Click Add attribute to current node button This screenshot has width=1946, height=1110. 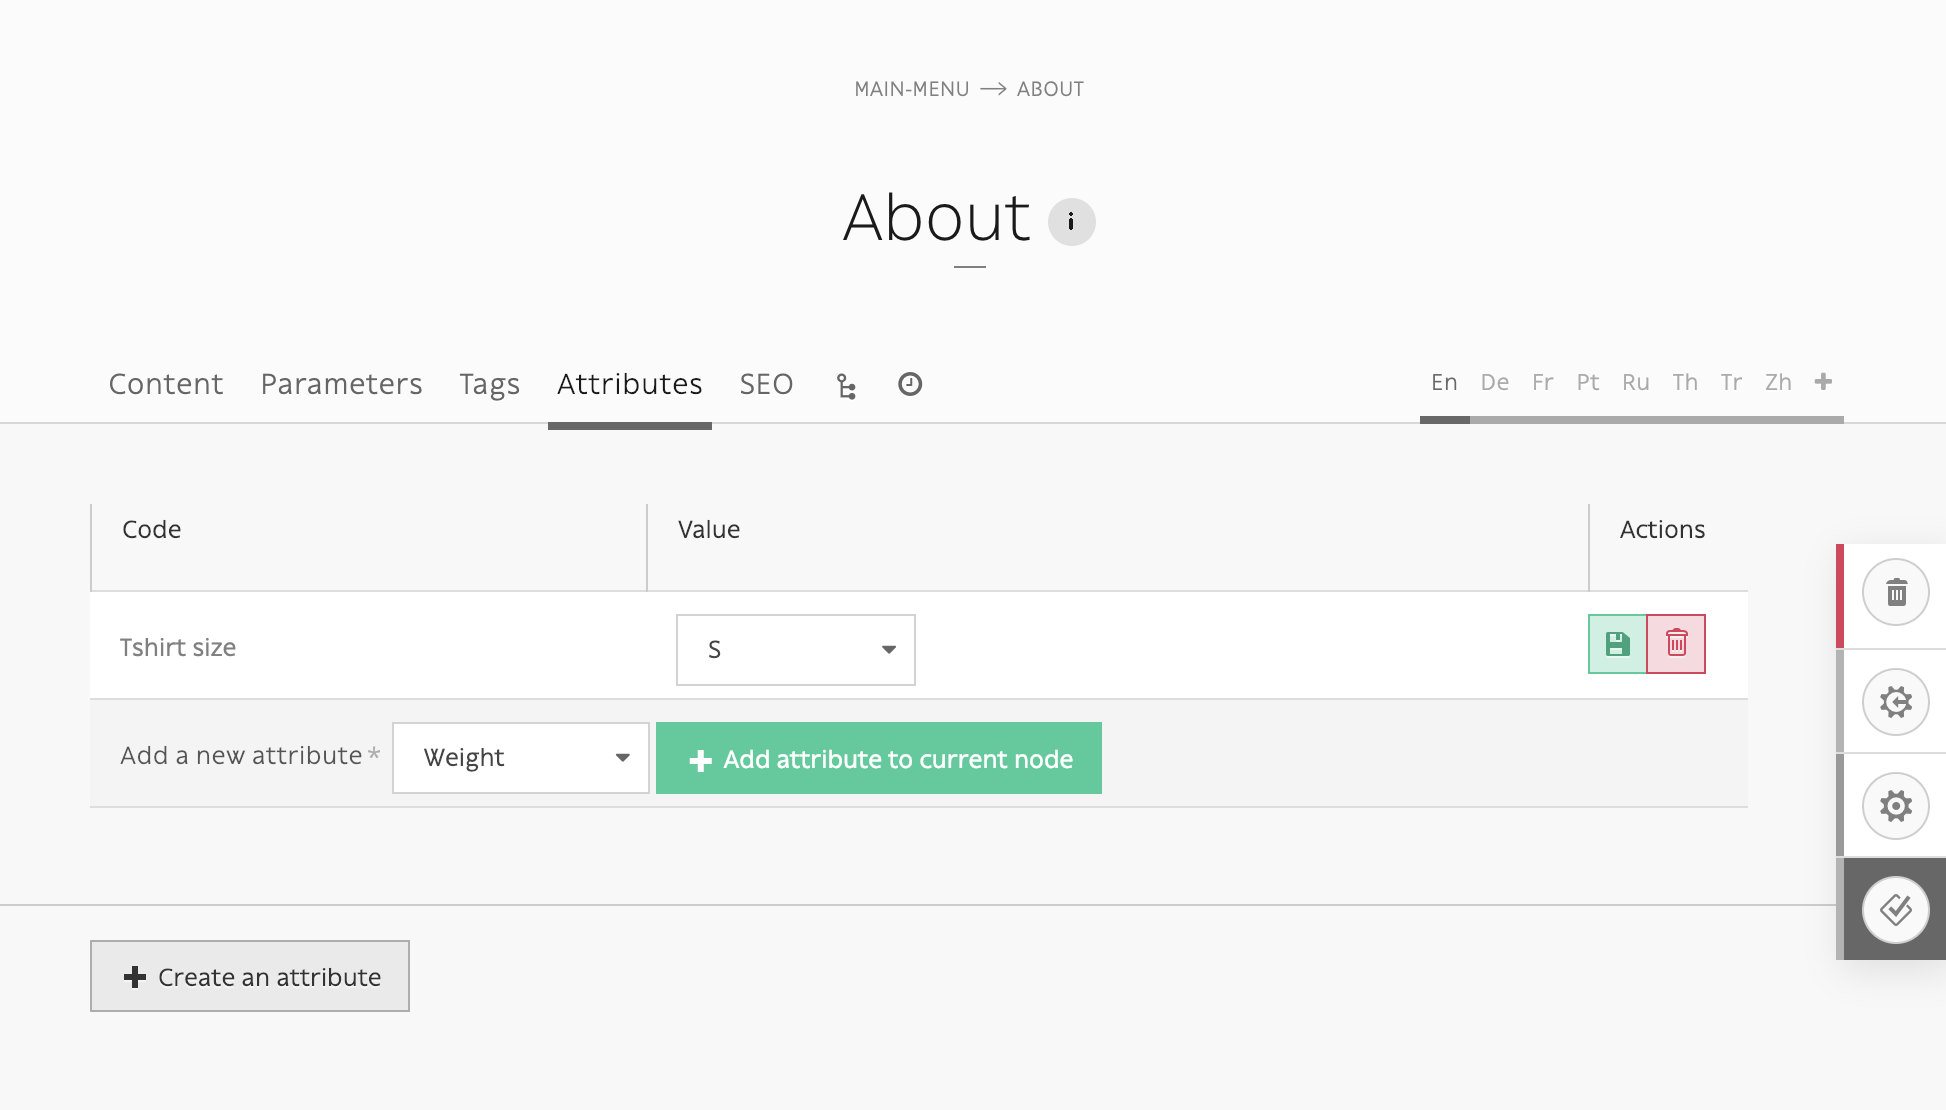click(x=879, y=758)
